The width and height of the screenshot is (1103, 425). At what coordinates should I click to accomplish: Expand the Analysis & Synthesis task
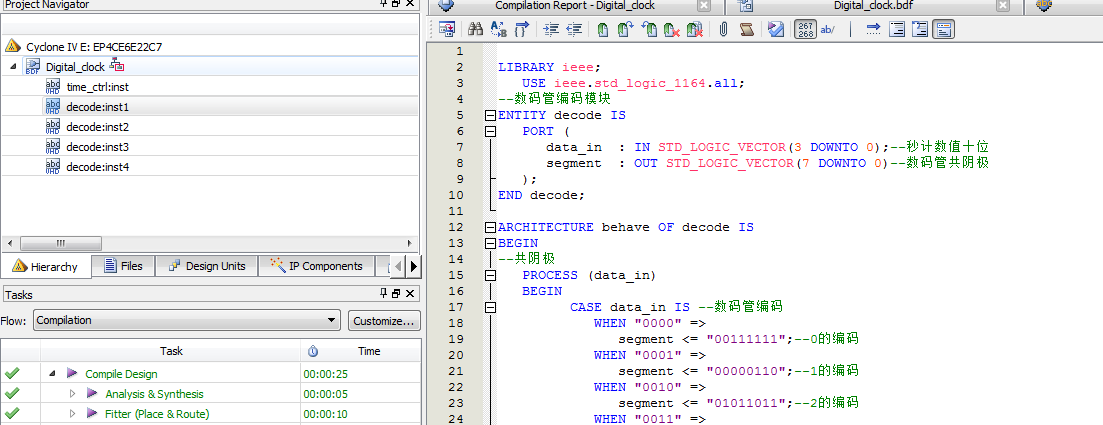72,394
